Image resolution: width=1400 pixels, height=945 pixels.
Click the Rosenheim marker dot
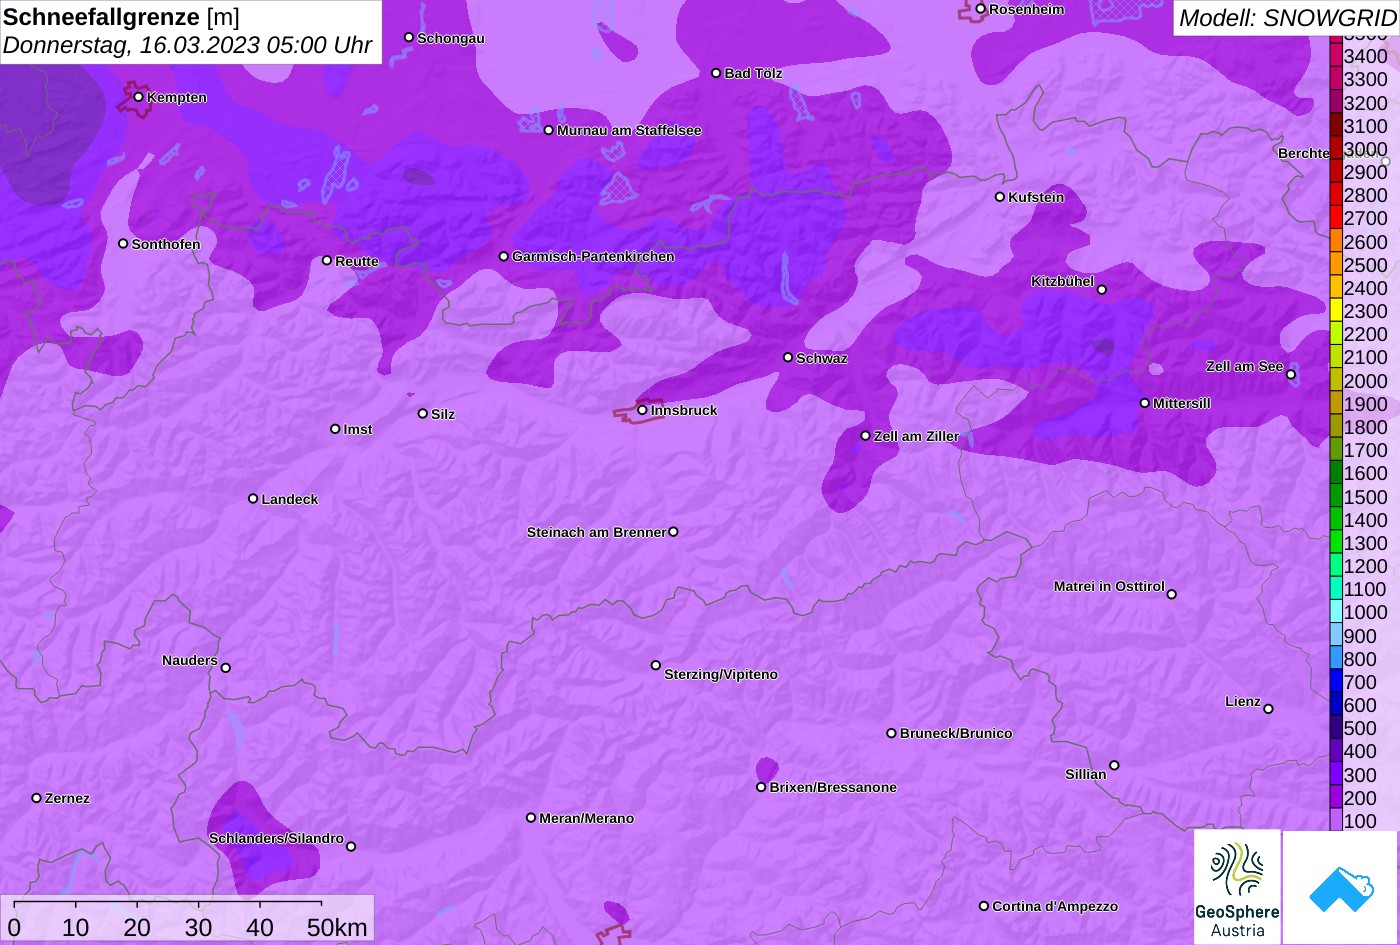click(981, 9)
